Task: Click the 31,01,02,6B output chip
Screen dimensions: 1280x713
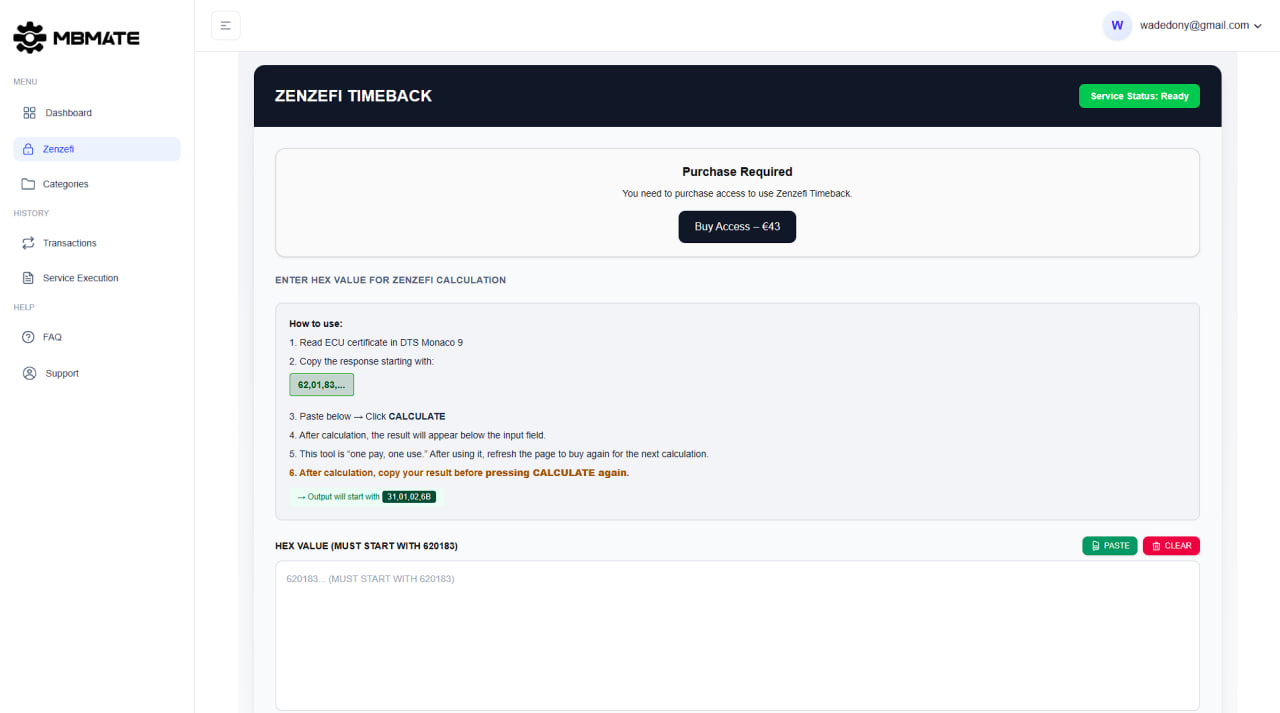Action: pyautogui.click(x=409, y=496)
